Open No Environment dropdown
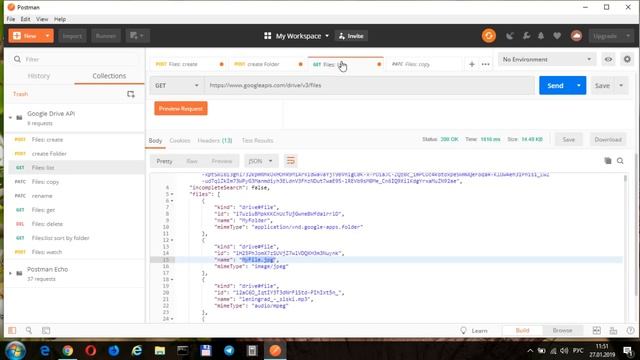640x360 pixels. 547,59
